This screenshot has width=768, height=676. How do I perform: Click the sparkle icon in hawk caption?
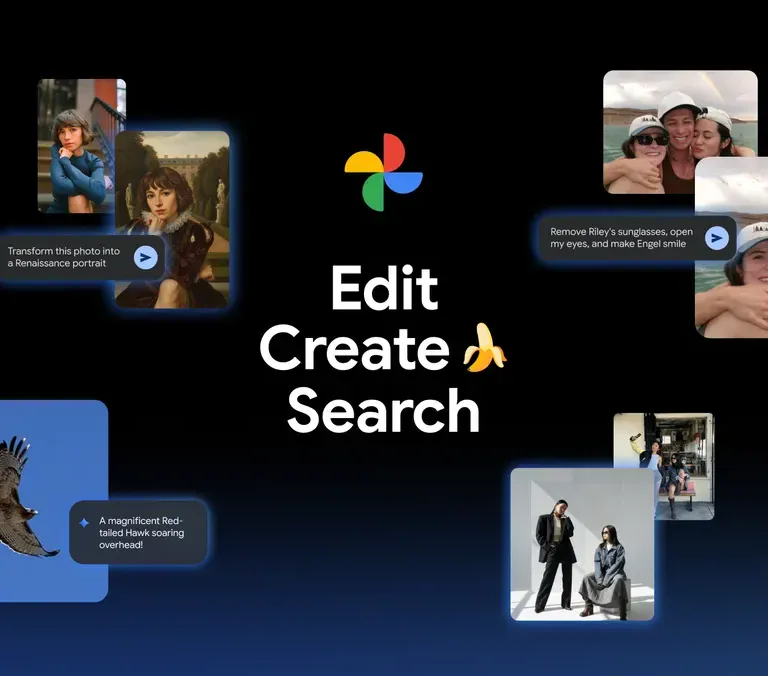pyautogui.click(x=85, y=521)
